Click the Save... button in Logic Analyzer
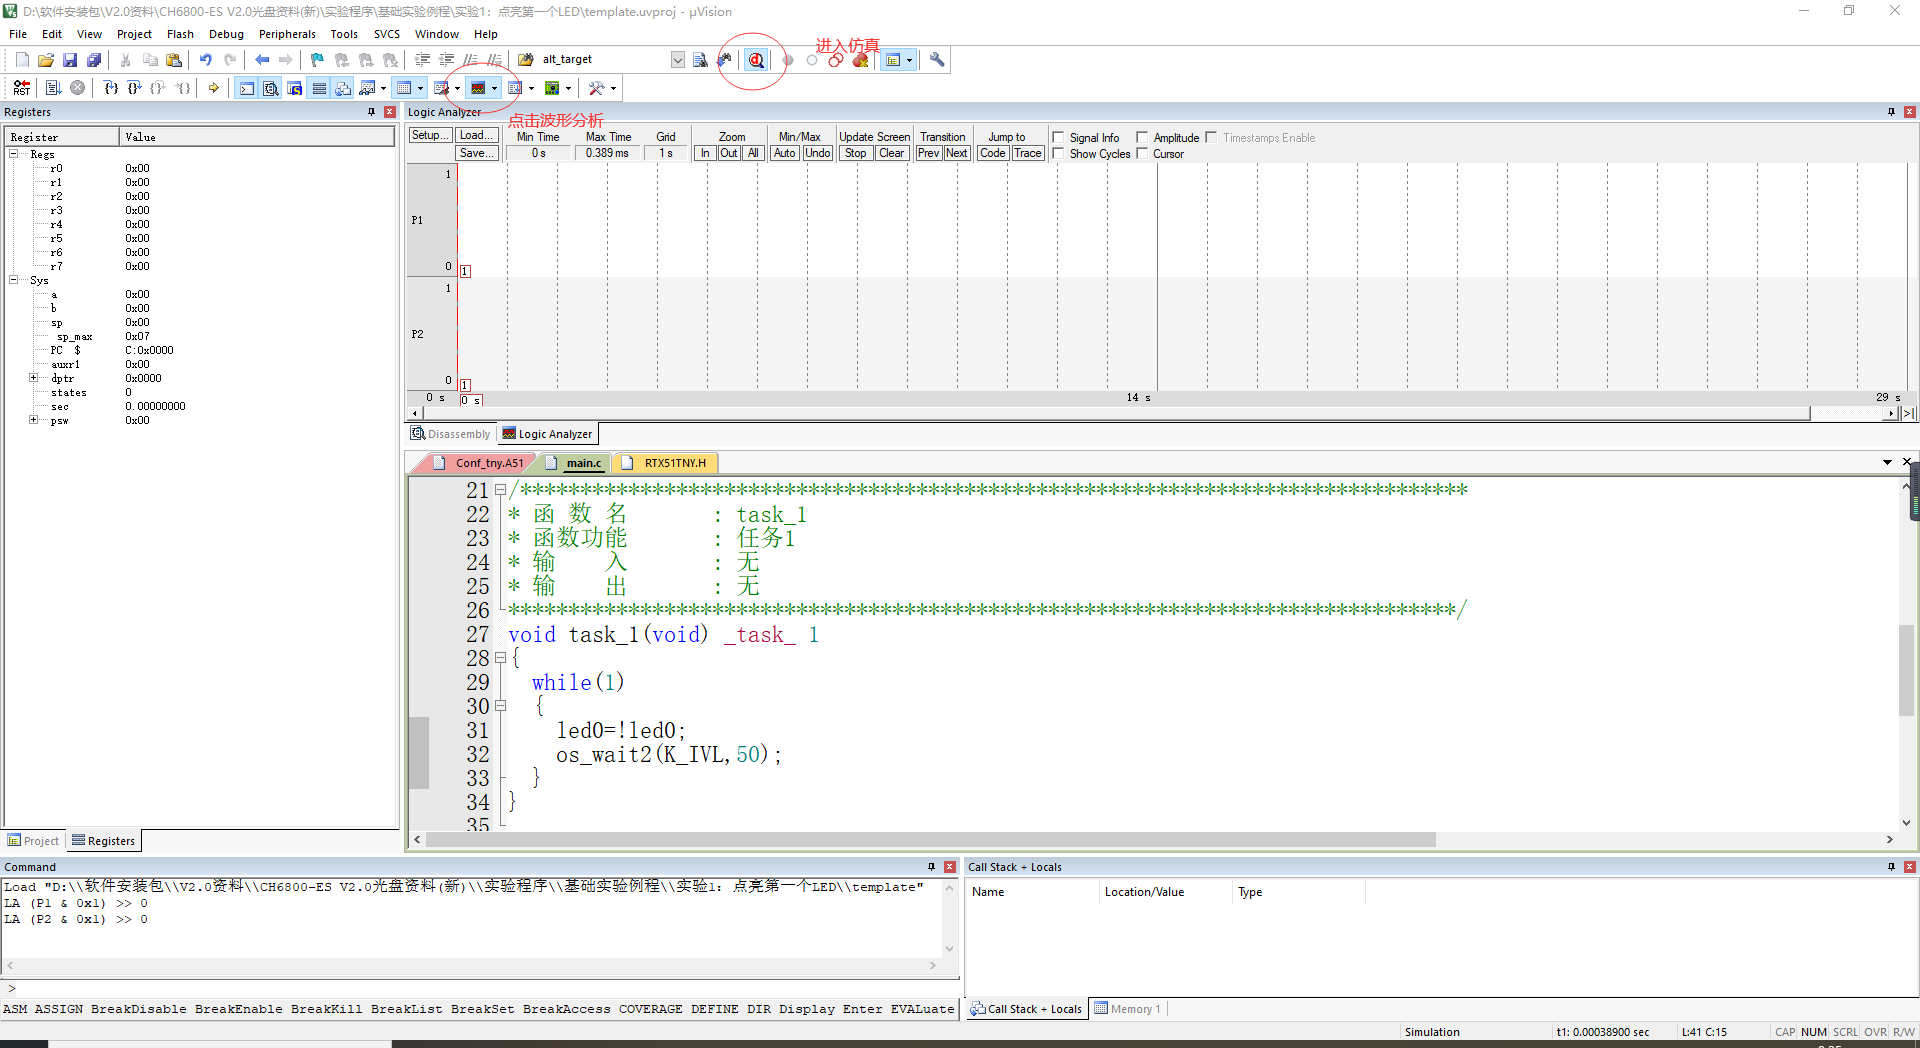Screen dimensions: 1920x1048 [476, 153]
